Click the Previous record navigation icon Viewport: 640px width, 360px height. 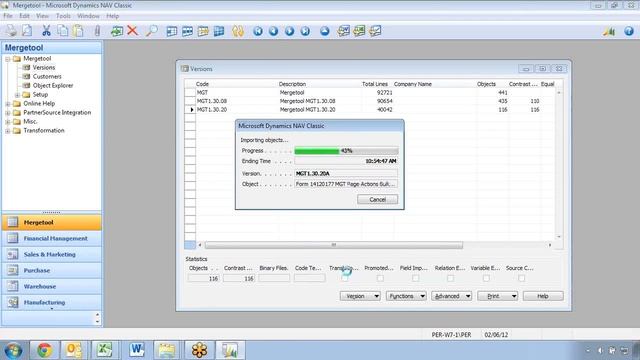point(273,31)
